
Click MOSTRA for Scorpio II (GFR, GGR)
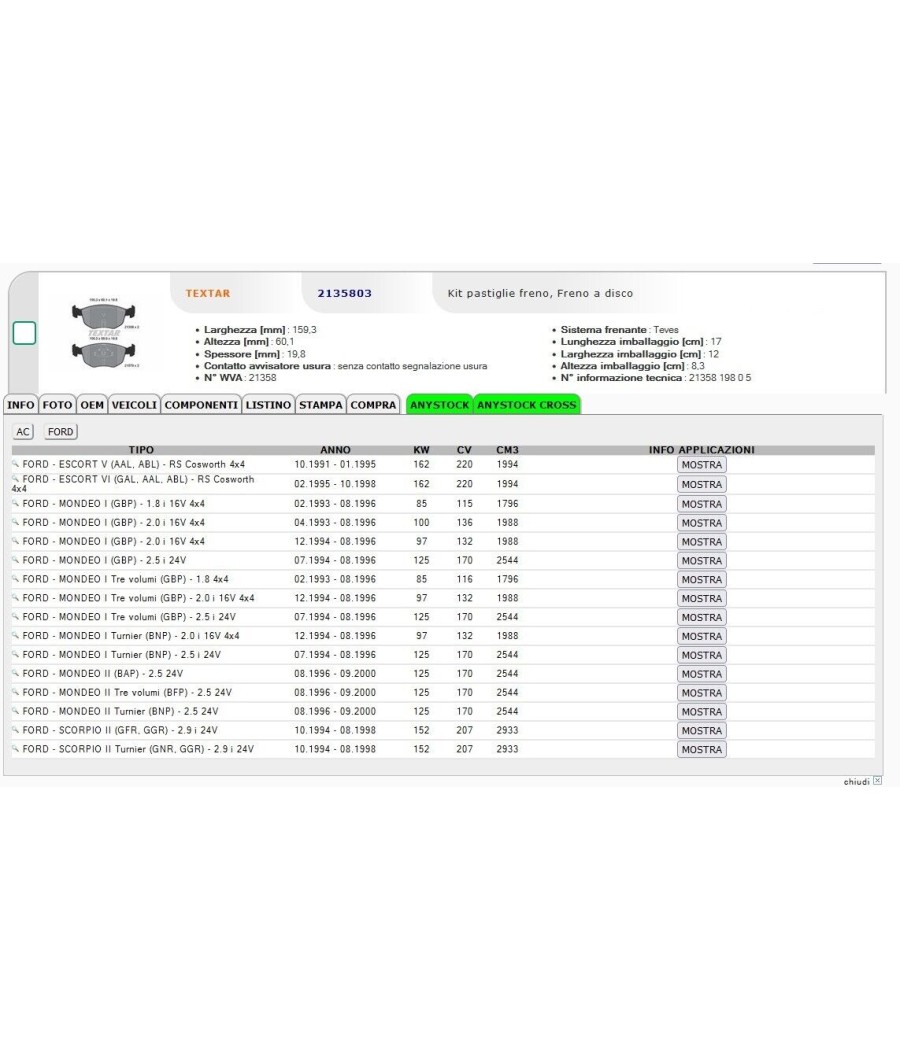[x=701, y=731]
